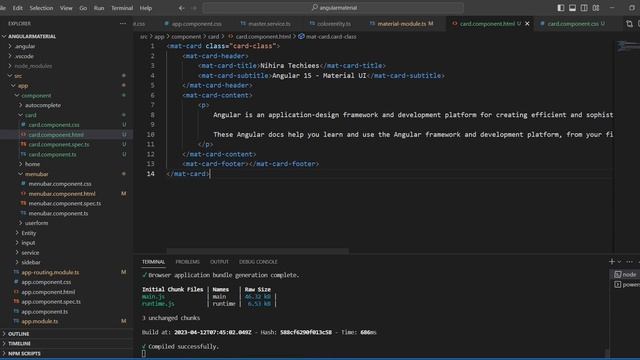Viewport: 640px width, 360px height.
Task: Switch to app.component.css tab
Action: 192,24
